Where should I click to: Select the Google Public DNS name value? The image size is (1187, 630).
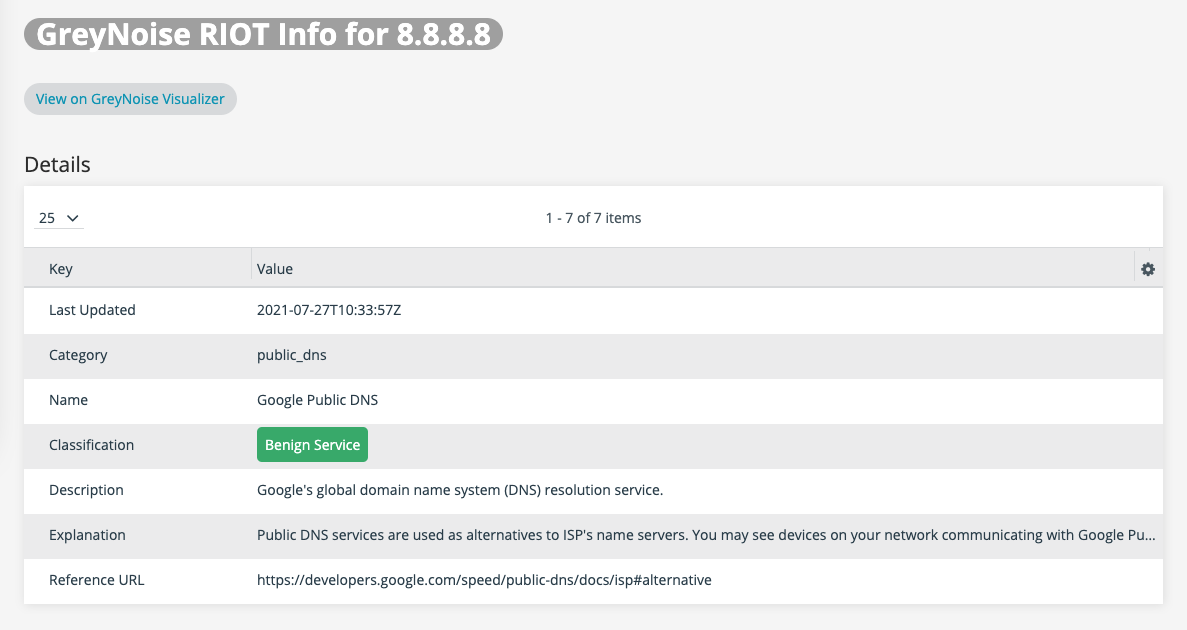click(317, 400)
